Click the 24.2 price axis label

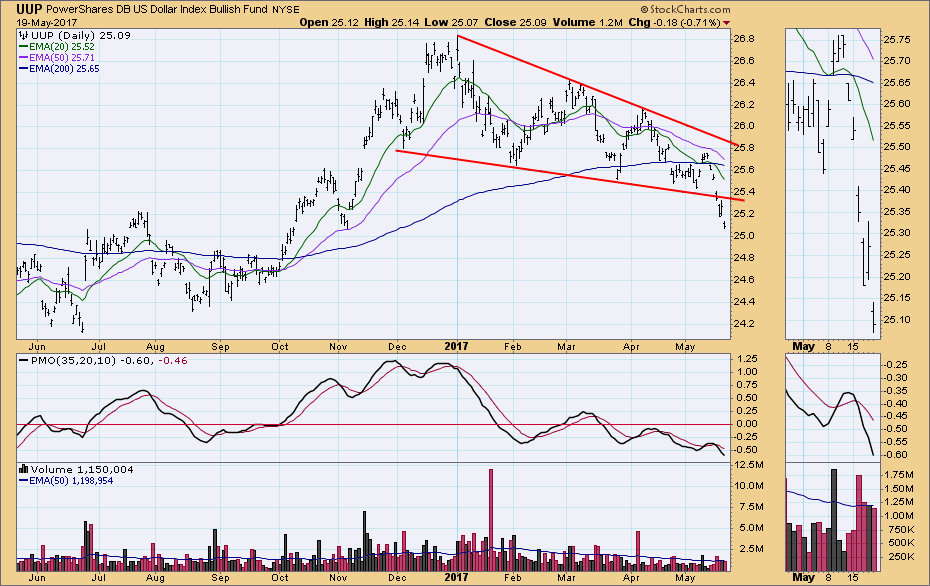click(x=743, y=323)
